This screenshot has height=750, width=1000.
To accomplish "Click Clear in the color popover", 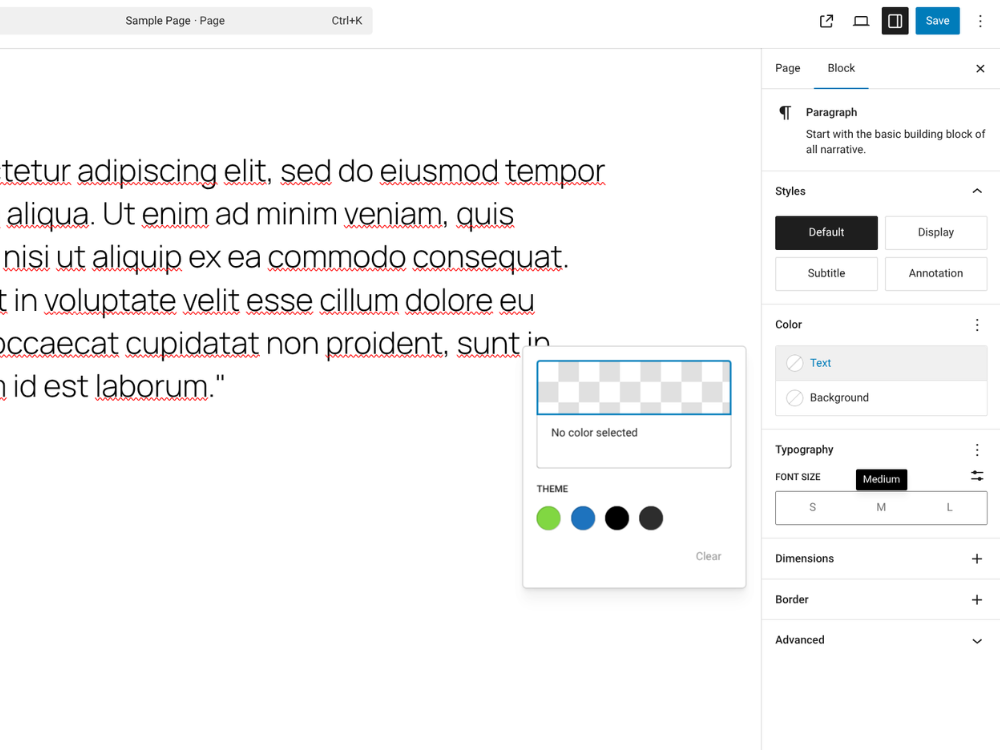I will pyautogui.click(x=708, y=556).
